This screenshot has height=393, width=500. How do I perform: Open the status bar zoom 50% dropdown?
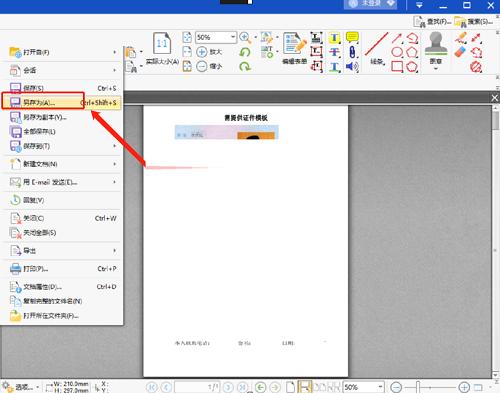point(380,387)
